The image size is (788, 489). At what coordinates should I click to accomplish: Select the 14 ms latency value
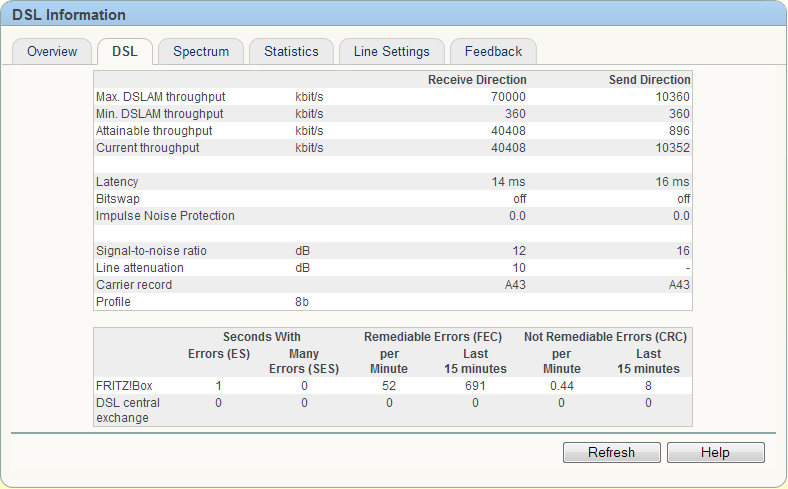(x=508, y=182)
